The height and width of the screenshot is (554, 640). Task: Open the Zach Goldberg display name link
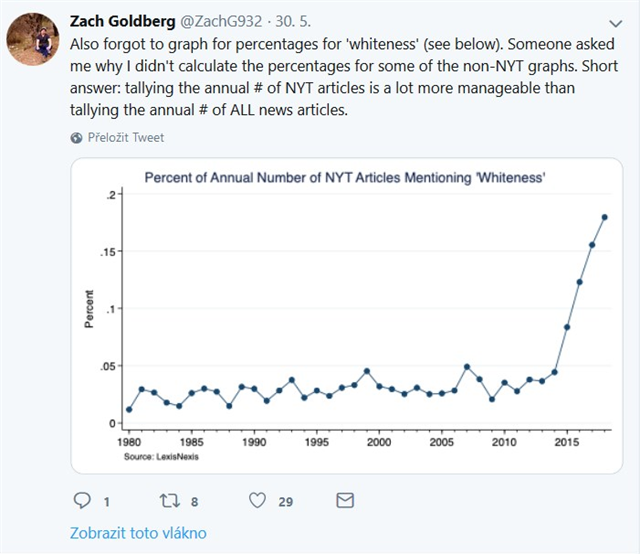(122, 21)
